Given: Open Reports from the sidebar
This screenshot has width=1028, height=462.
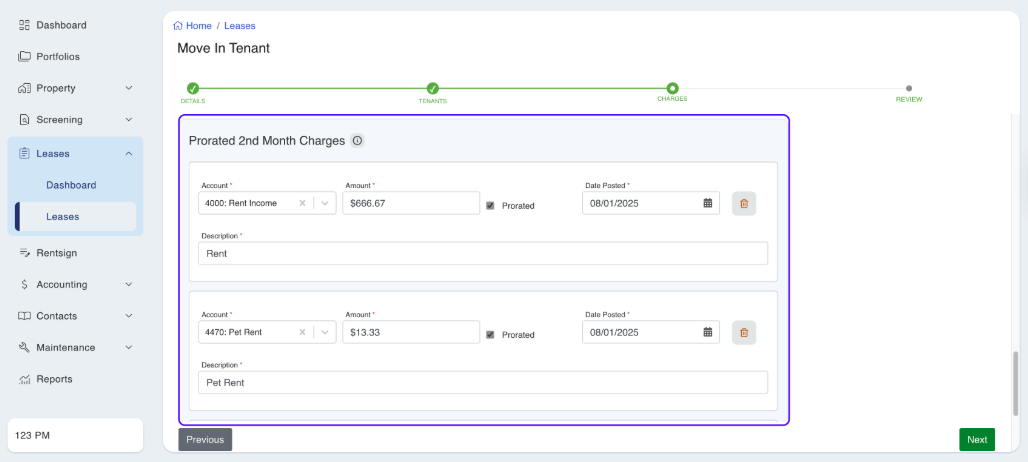Looking at the screenshot, I should tap(54, 379).
